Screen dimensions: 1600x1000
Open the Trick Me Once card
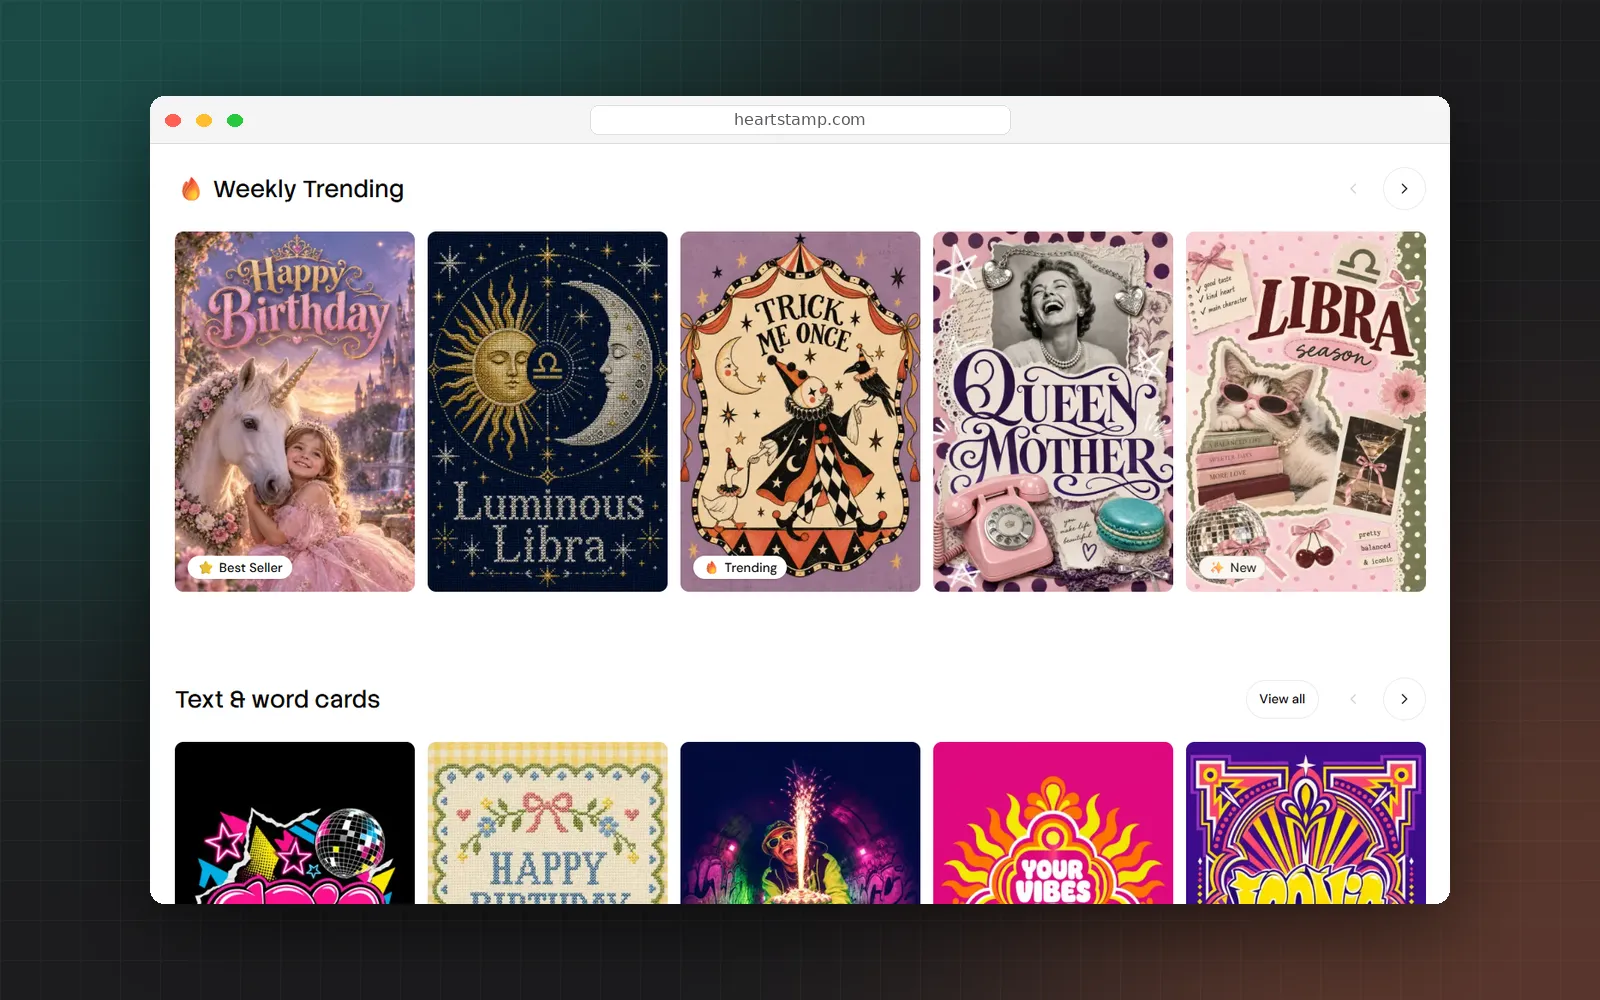(800, 412)
